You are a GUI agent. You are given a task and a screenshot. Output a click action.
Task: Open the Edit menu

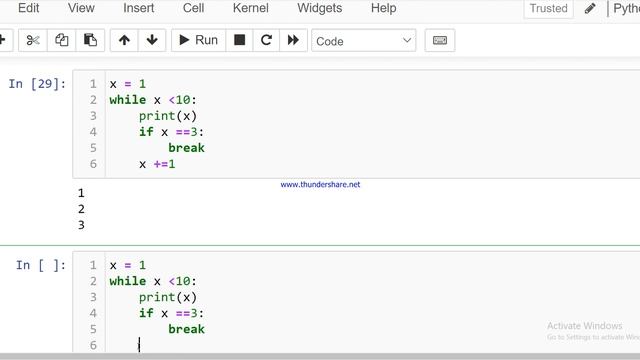[x=29, y=8]
